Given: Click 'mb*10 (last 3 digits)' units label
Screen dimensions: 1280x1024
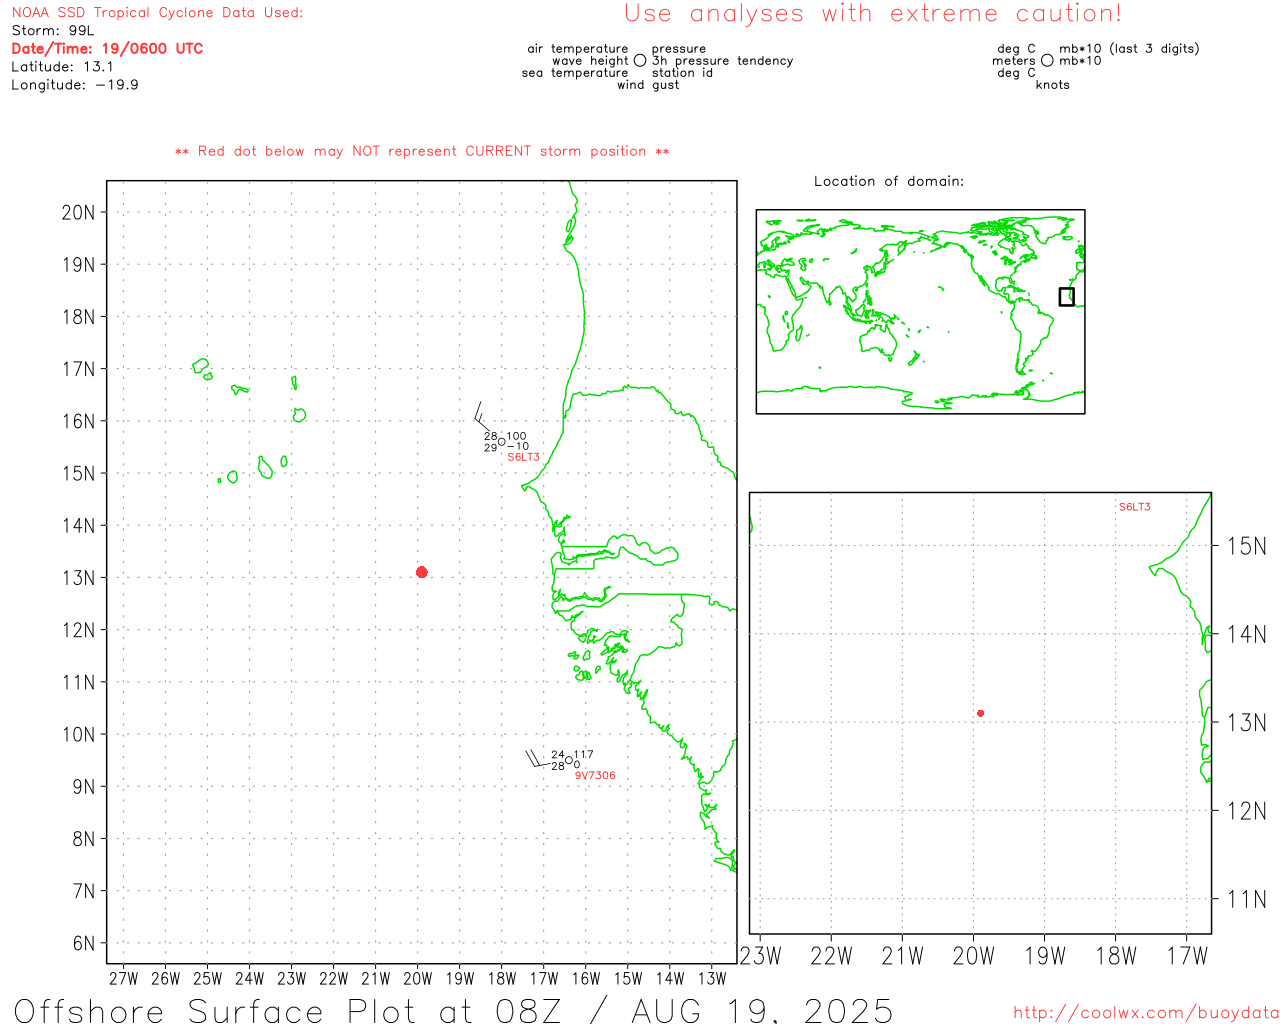Looking at the screenshot, I should (x=1129, y=49).
